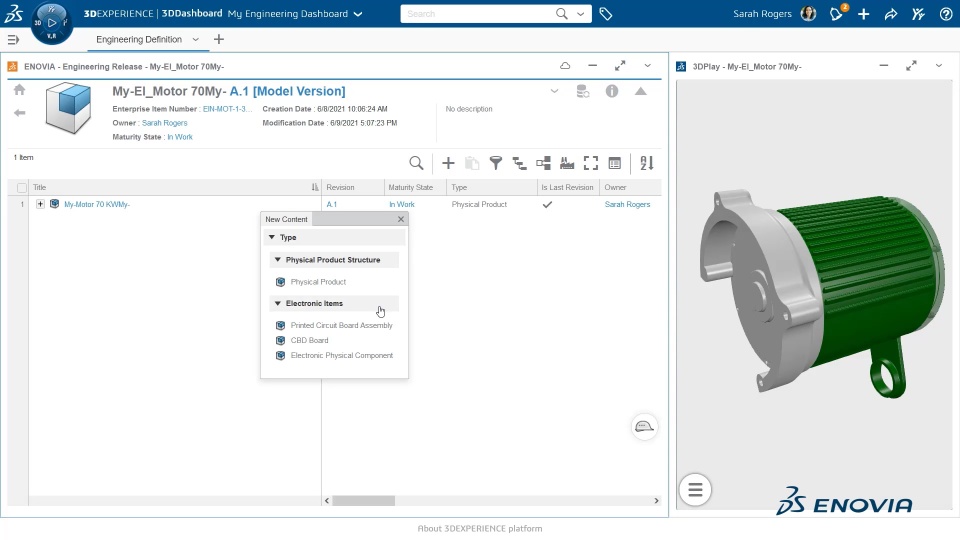Open the A.1 revision link in table
The width and height of the screenshot is (960, 540).
pyautogui.click(x=332, y=204)
